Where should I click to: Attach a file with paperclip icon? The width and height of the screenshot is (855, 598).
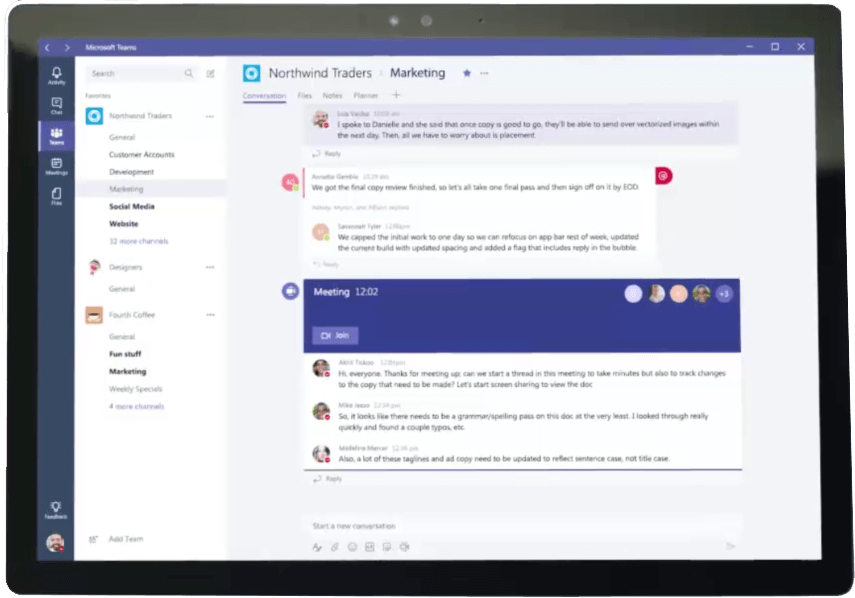click(x=335, y=547)
